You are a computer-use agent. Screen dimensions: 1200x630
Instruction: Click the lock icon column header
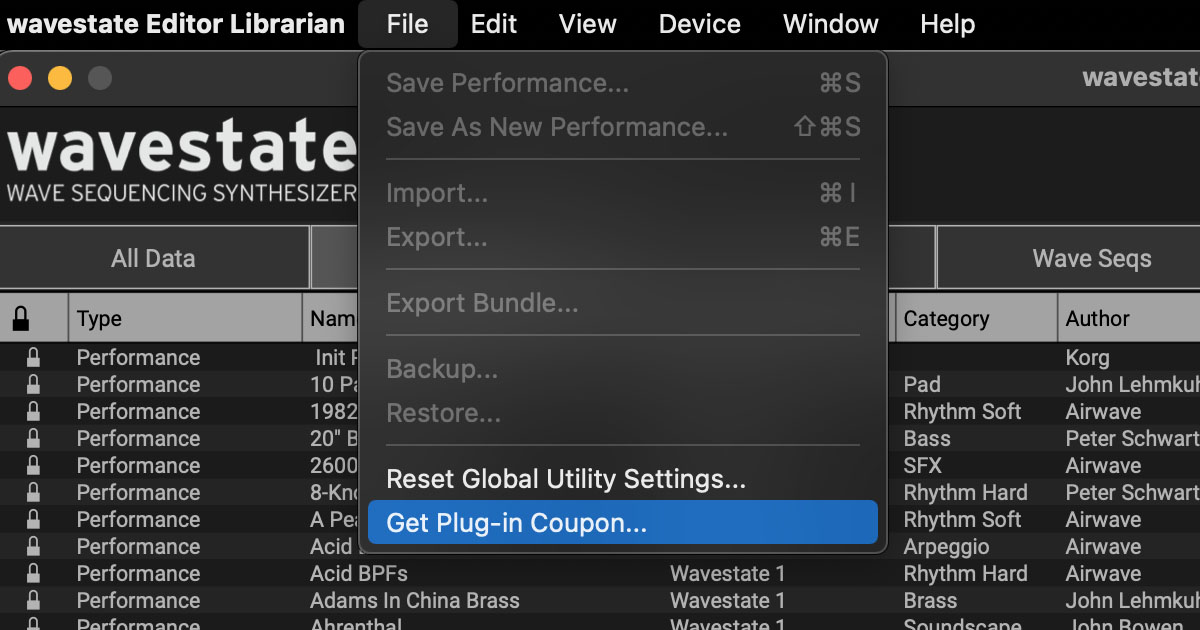[21, 319]
